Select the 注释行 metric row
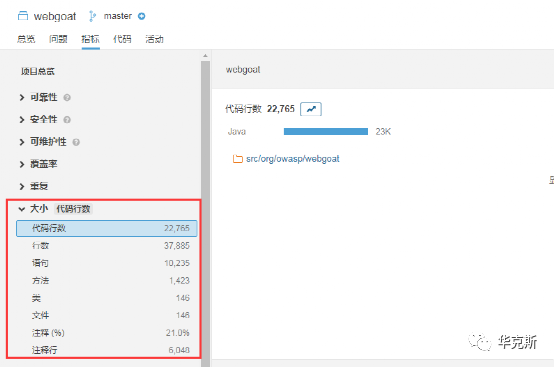The height and width of the screenshot is (367, 554). pyautogui.click(x=107, y=350)
